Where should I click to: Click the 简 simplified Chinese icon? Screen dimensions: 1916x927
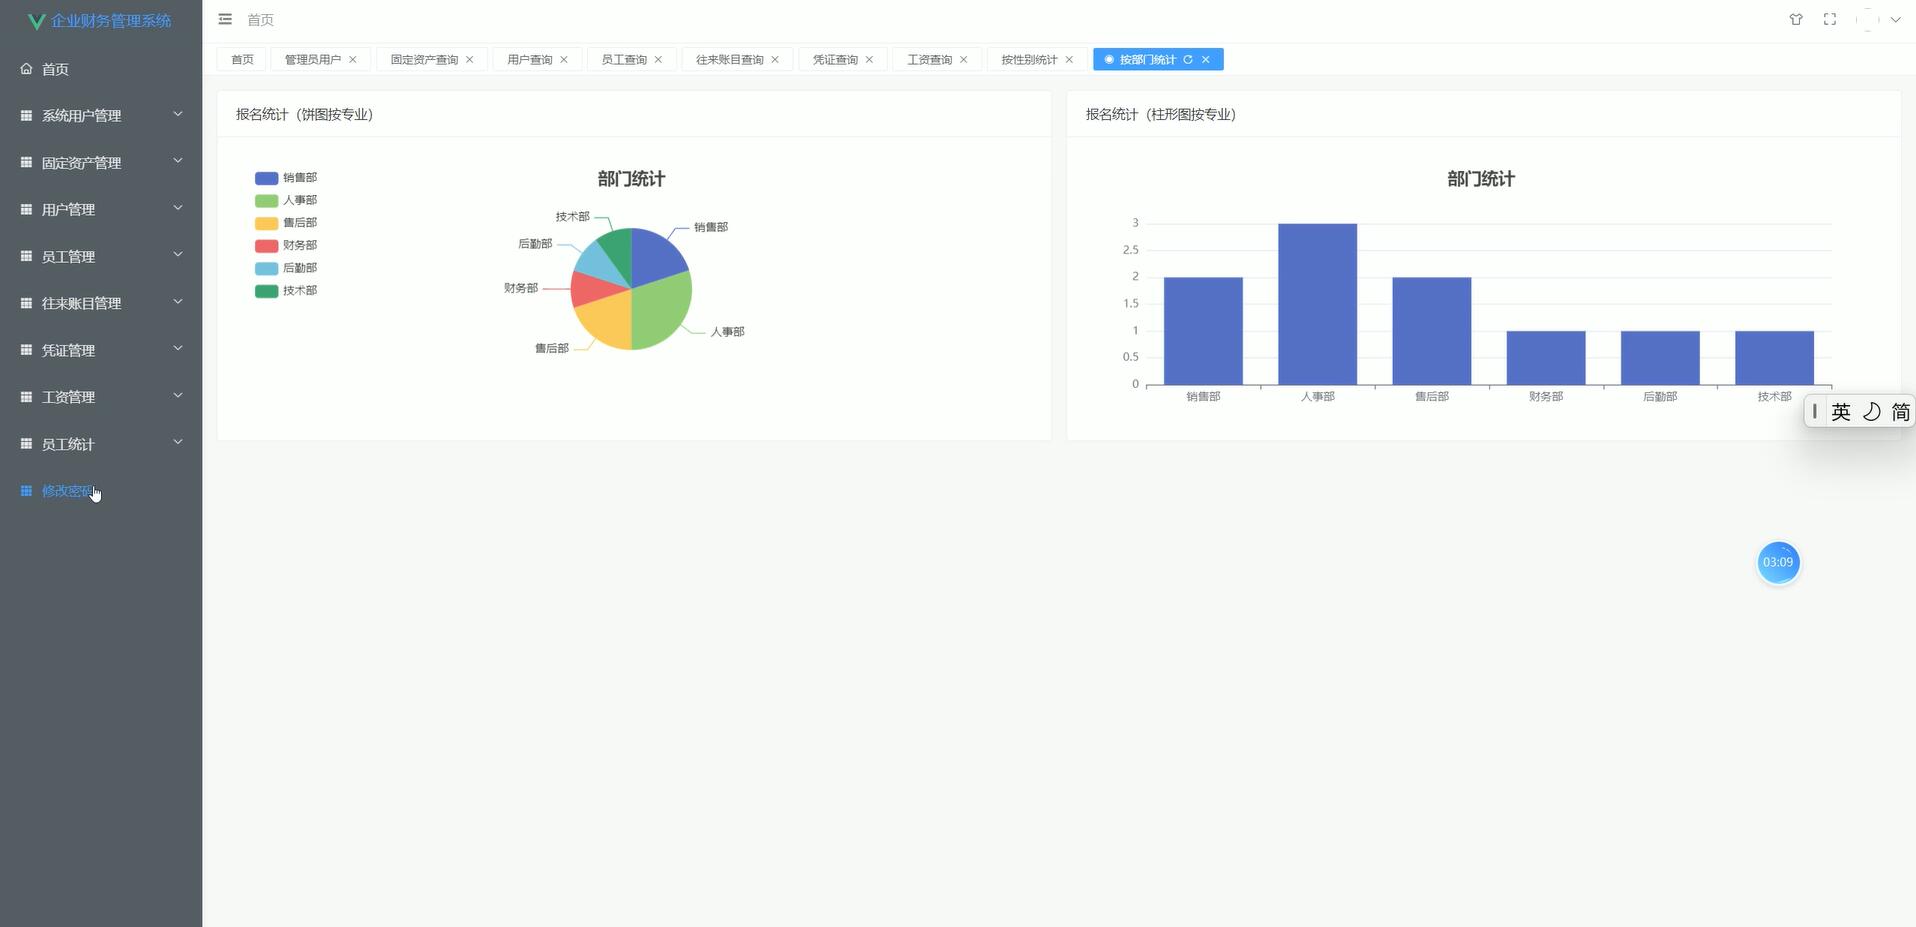1899,411
